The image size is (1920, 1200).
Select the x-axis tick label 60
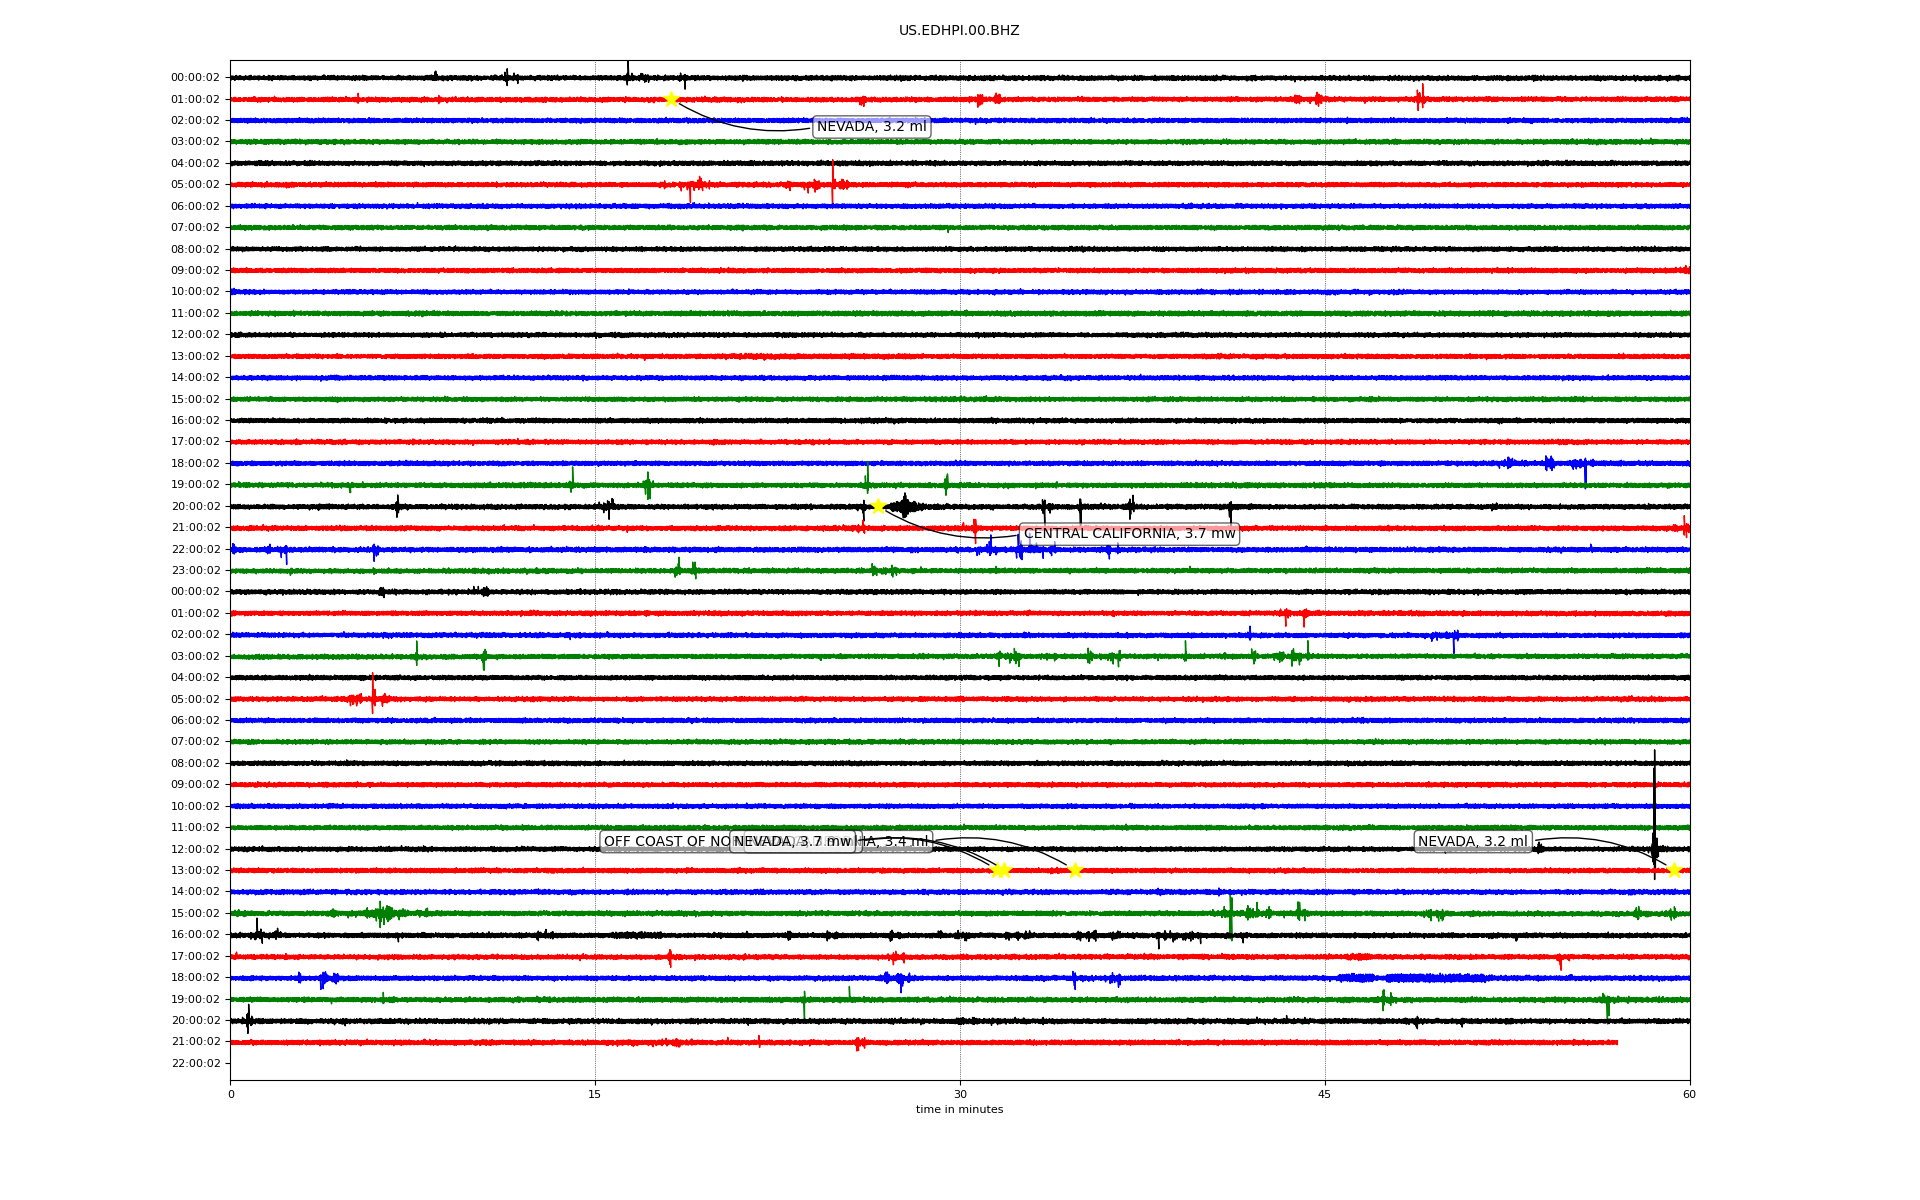pyautogui.click(x=1689, y=1094)
